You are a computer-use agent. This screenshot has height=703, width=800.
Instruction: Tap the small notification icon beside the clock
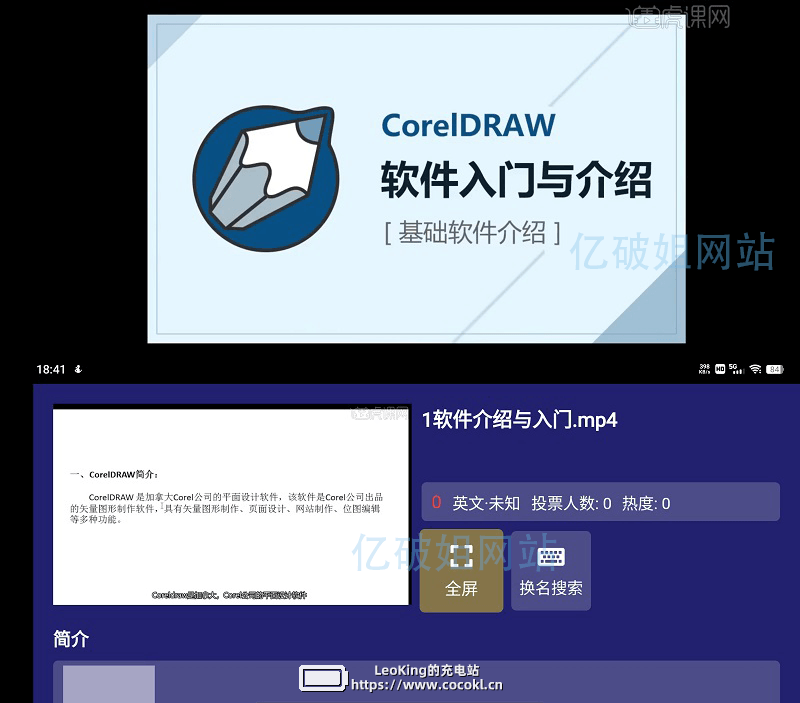(78, 369)
